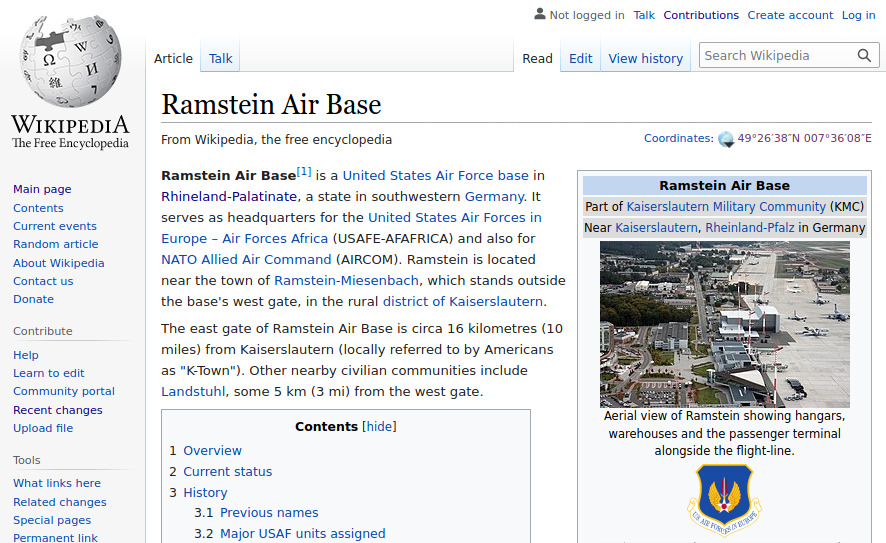Open a Random article
Image resolution: width=886 pixels, height=543 pixels.
(x=55, y=244)
